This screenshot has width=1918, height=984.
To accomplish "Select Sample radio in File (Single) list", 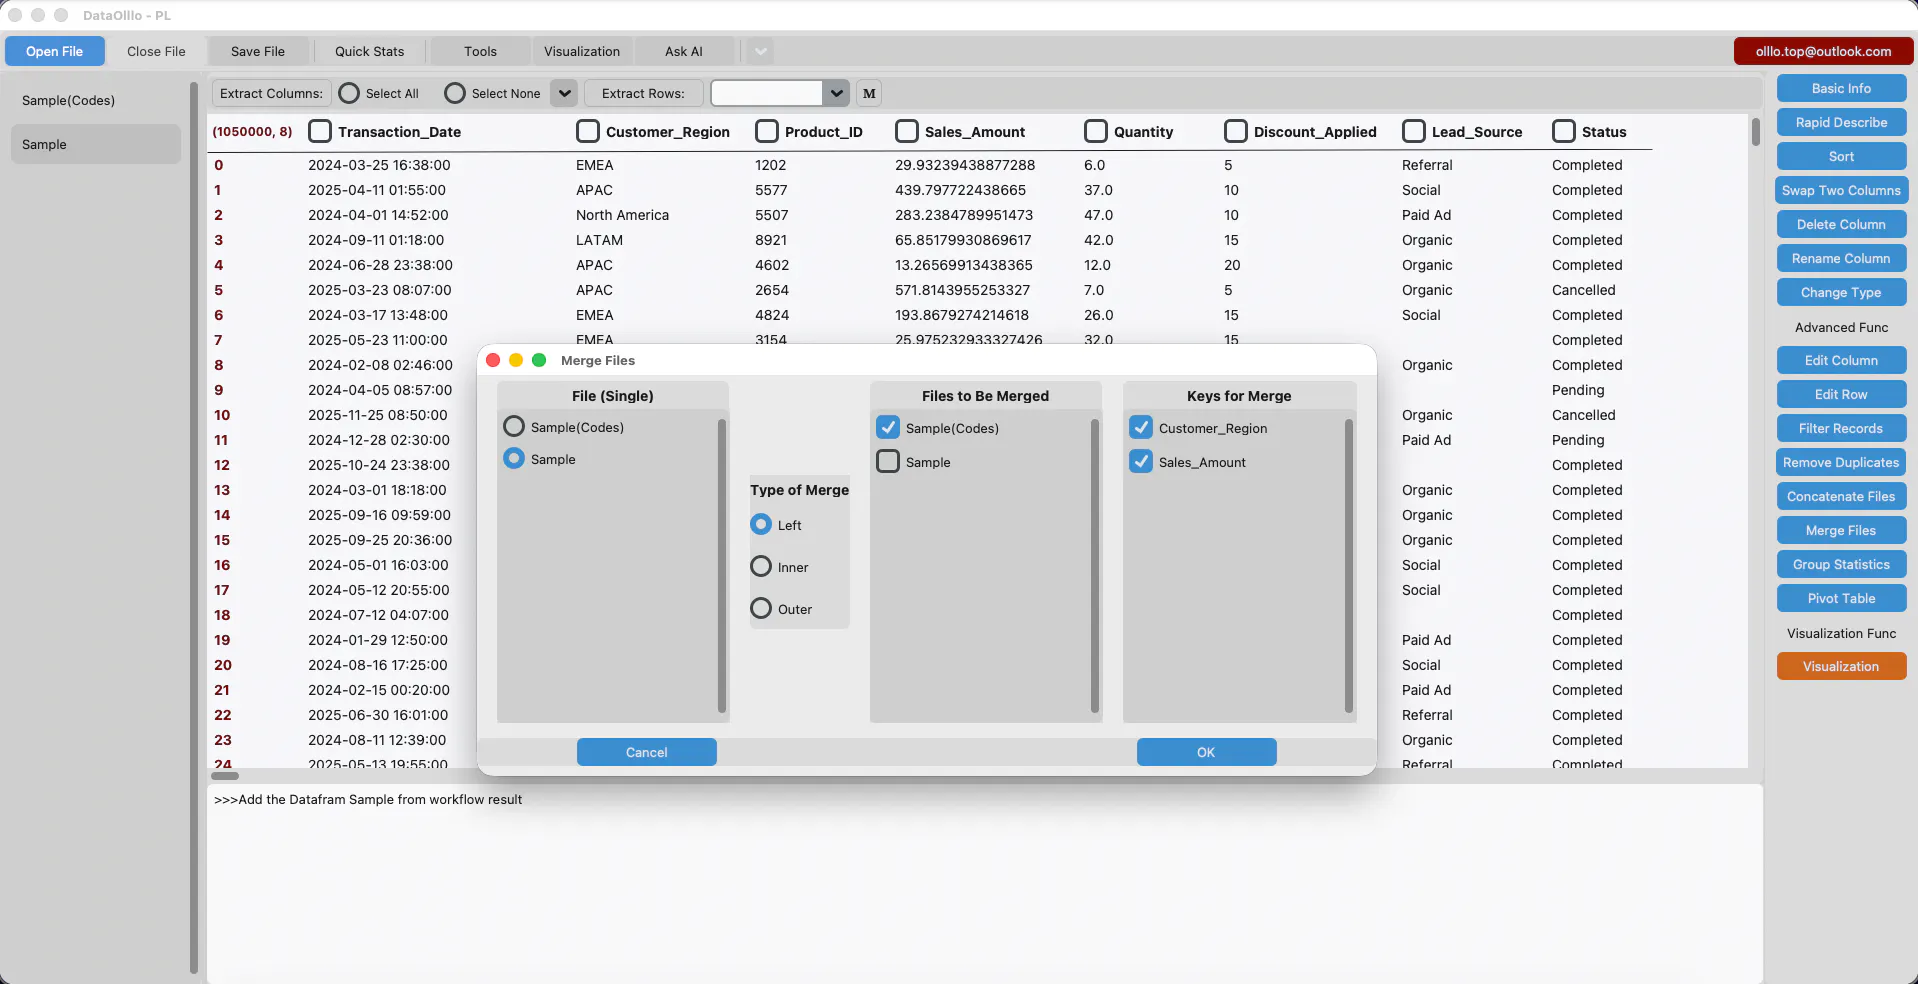I will (x=514, y=458).
